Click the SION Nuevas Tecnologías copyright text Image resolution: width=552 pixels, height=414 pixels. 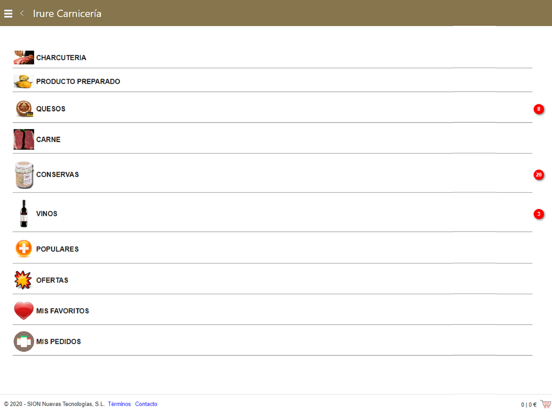point(54,404)
